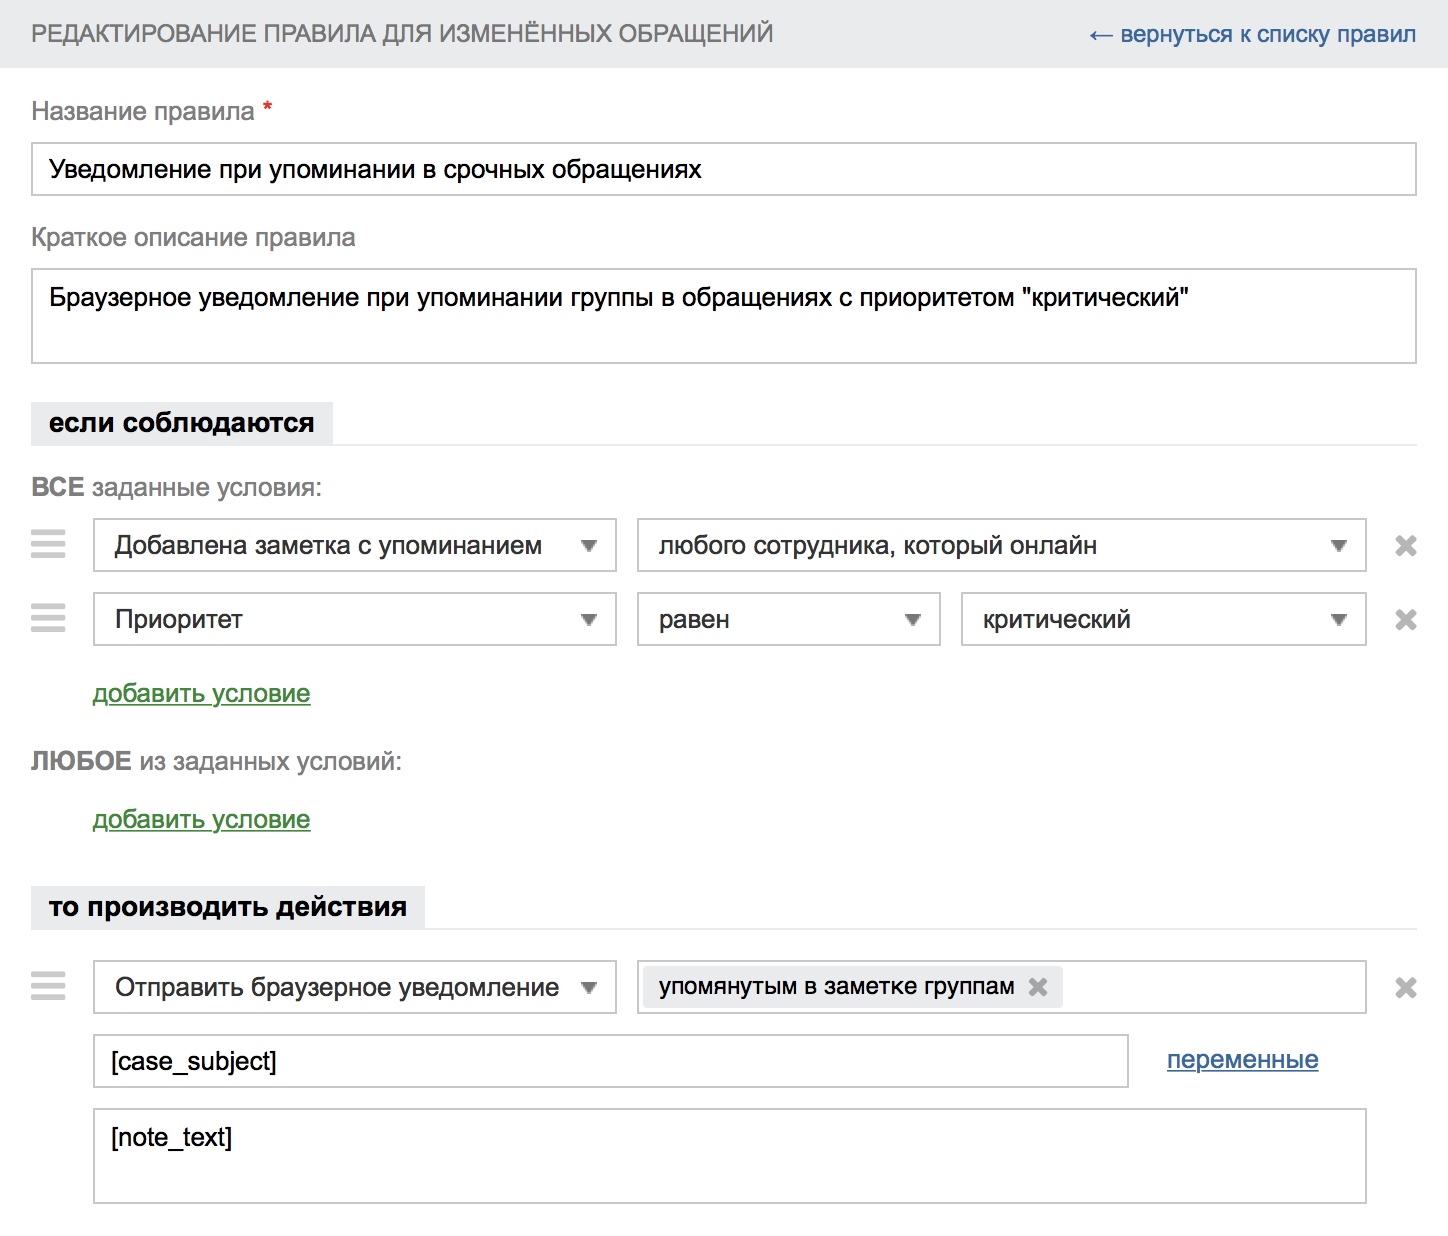Open the 'критический' value dropdown
This screenshot has width=1448, height=1236.
click(x=1164, y=619)
